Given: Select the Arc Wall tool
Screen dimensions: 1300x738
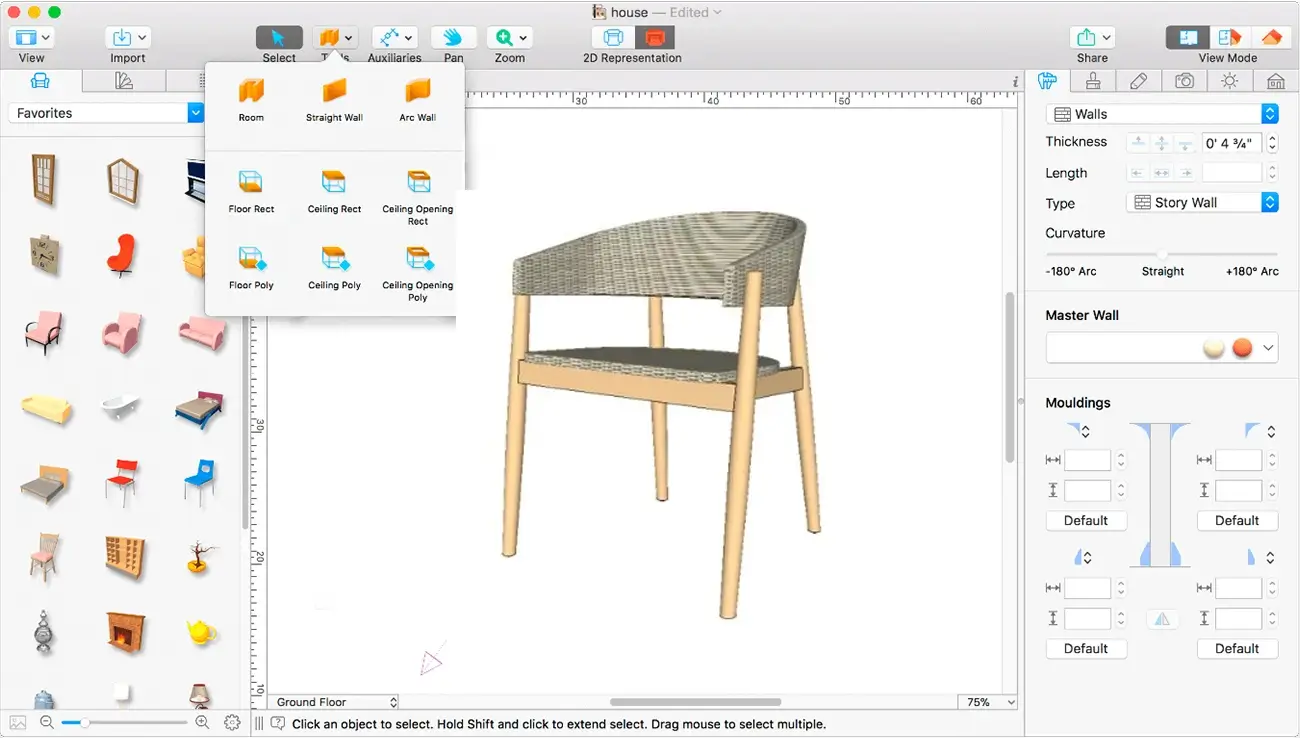Looking at the screenshot, I should (417, 97).
